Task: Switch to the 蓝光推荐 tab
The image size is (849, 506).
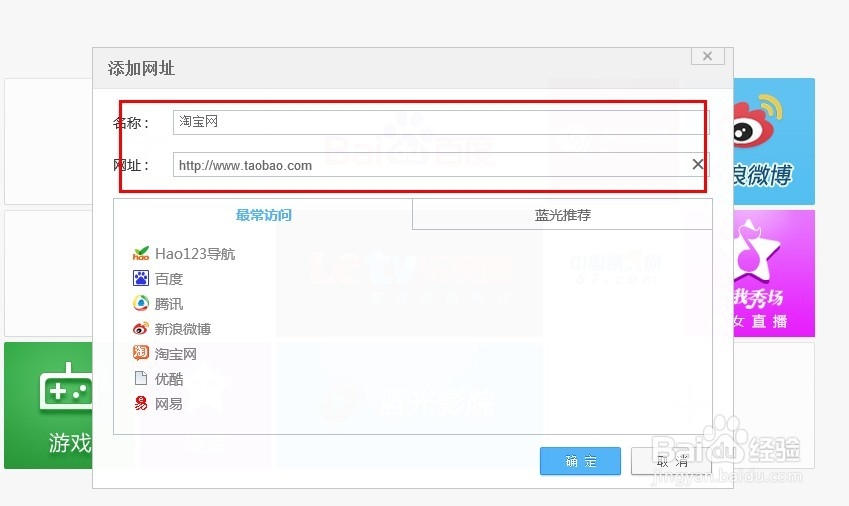Action: (x=563, y=215)
